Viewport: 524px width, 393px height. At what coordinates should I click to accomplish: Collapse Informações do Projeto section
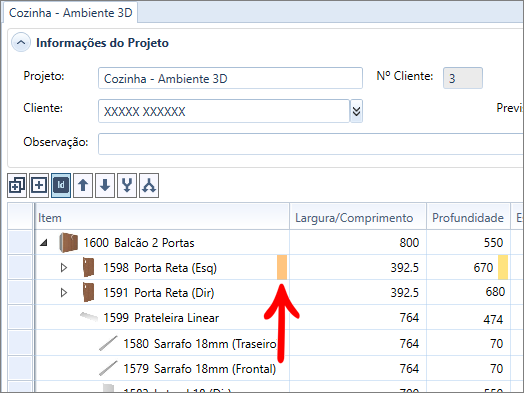(x=21, y=42)
